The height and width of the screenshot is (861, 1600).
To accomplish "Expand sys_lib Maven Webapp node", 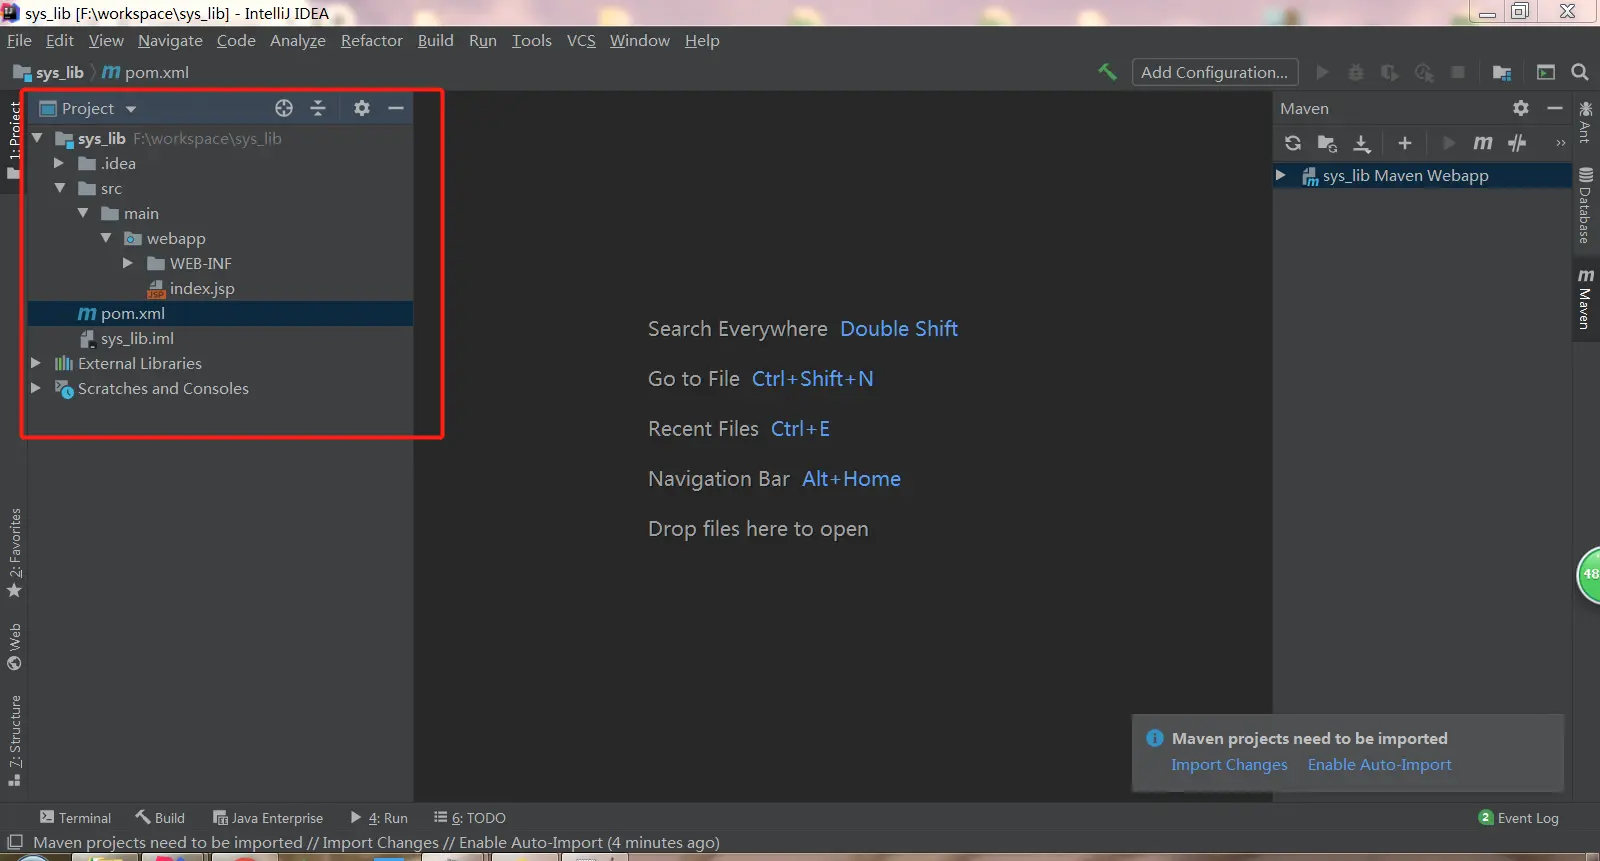I will [x=1280, y=175].
